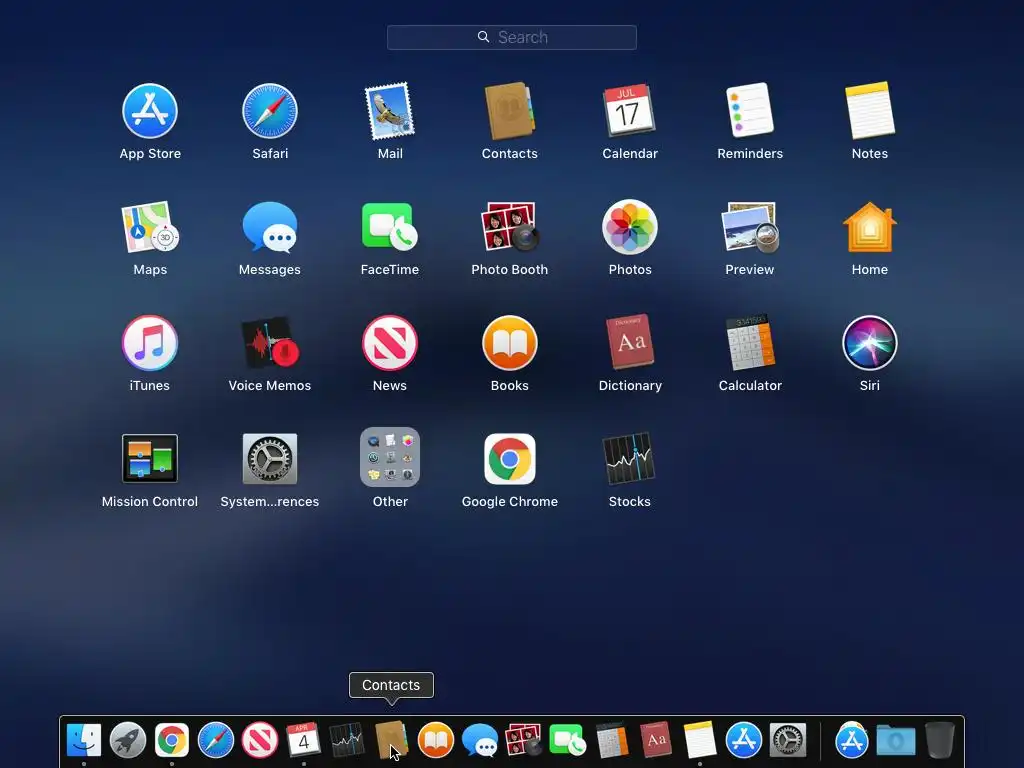Open Stocks in the Launchpad grid
1024x768 pixels.
tap(630, 458)
